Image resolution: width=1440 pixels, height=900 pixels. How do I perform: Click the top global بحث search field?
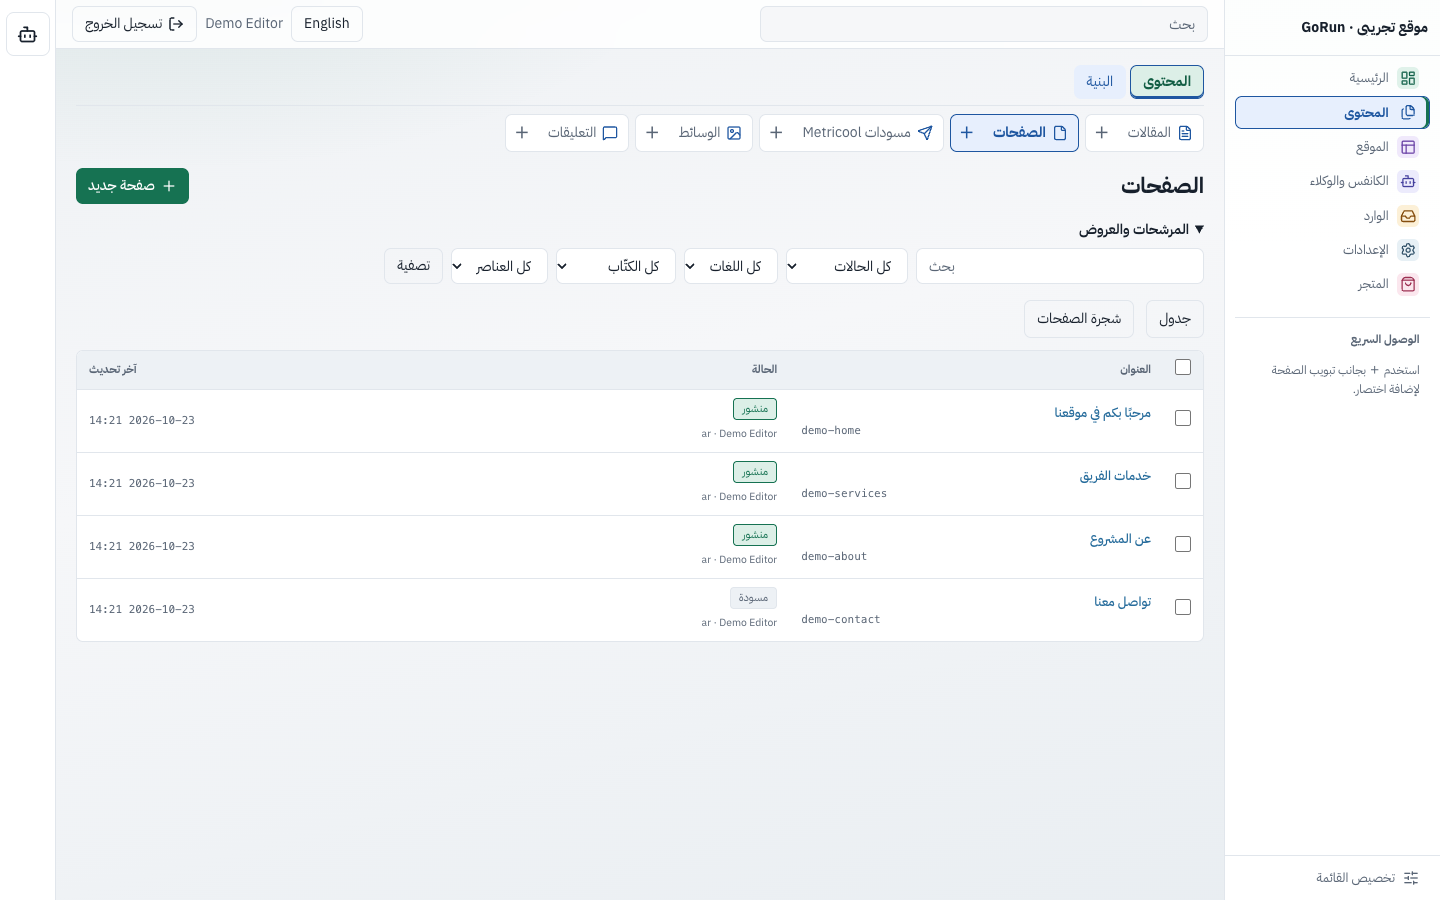pos(984,24)
